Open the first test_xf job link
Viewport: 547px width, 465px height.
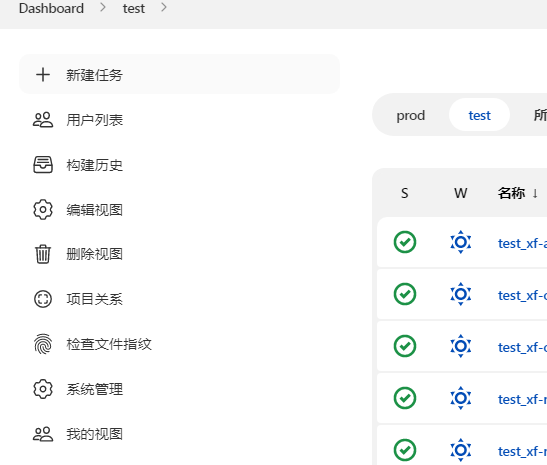(x=522, y=243)
